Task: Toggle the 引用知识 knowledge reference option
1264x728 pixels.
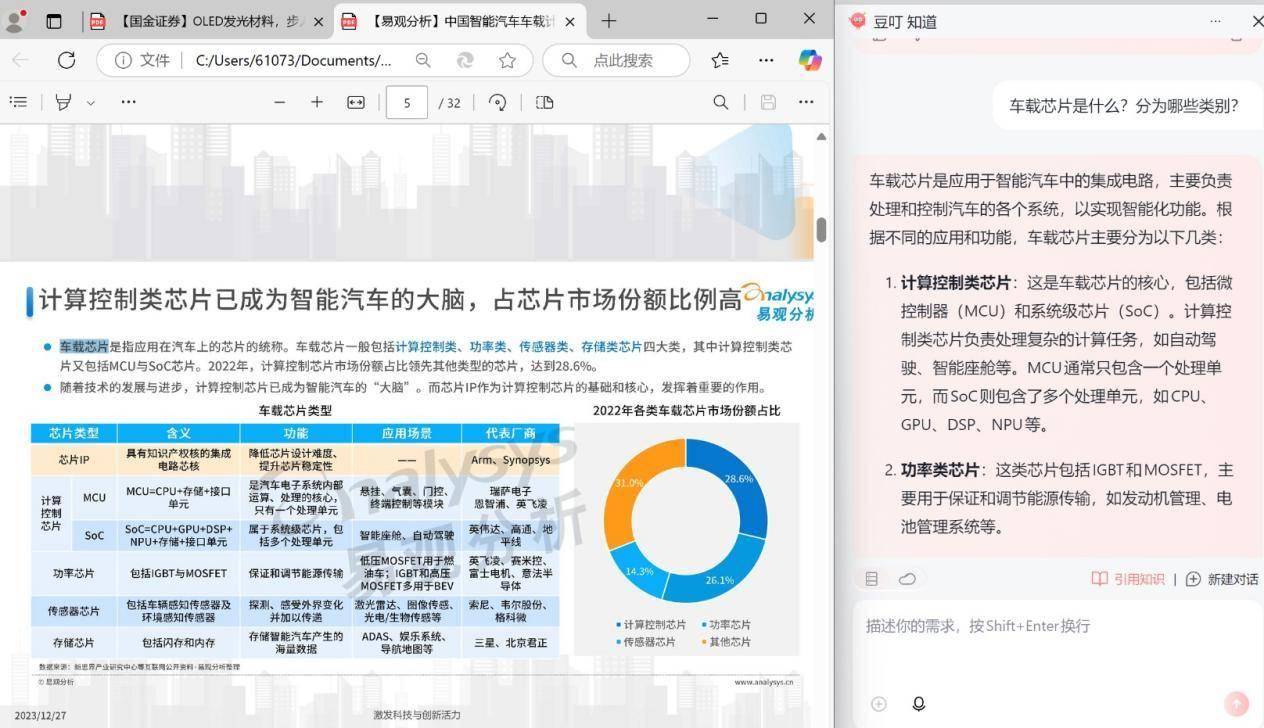Action: point(1128,579)
